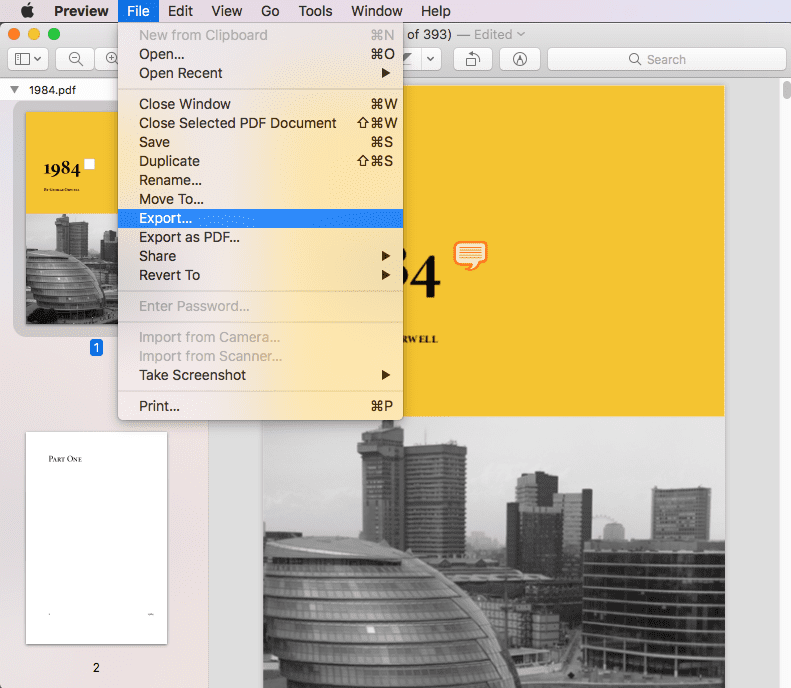Click the magnifier icon in the Search field
Image resolution: width=791 pixels, height=688 pixels.
coord(635,60)
